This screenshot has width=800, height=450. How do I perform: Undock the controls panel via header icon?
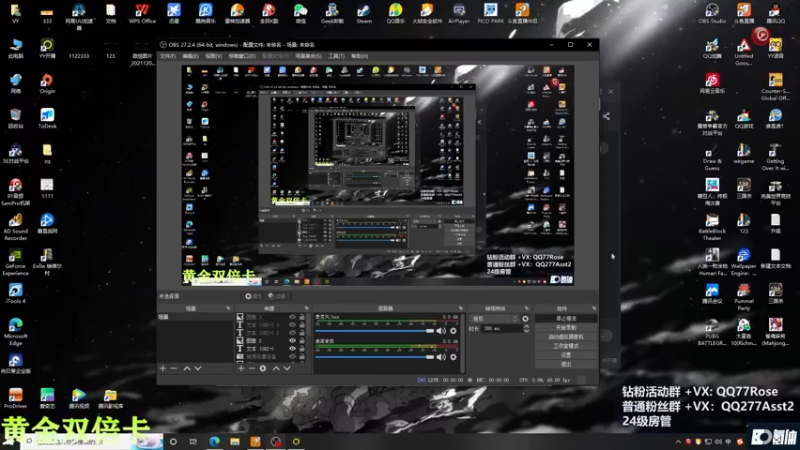(x=594, y=308)
